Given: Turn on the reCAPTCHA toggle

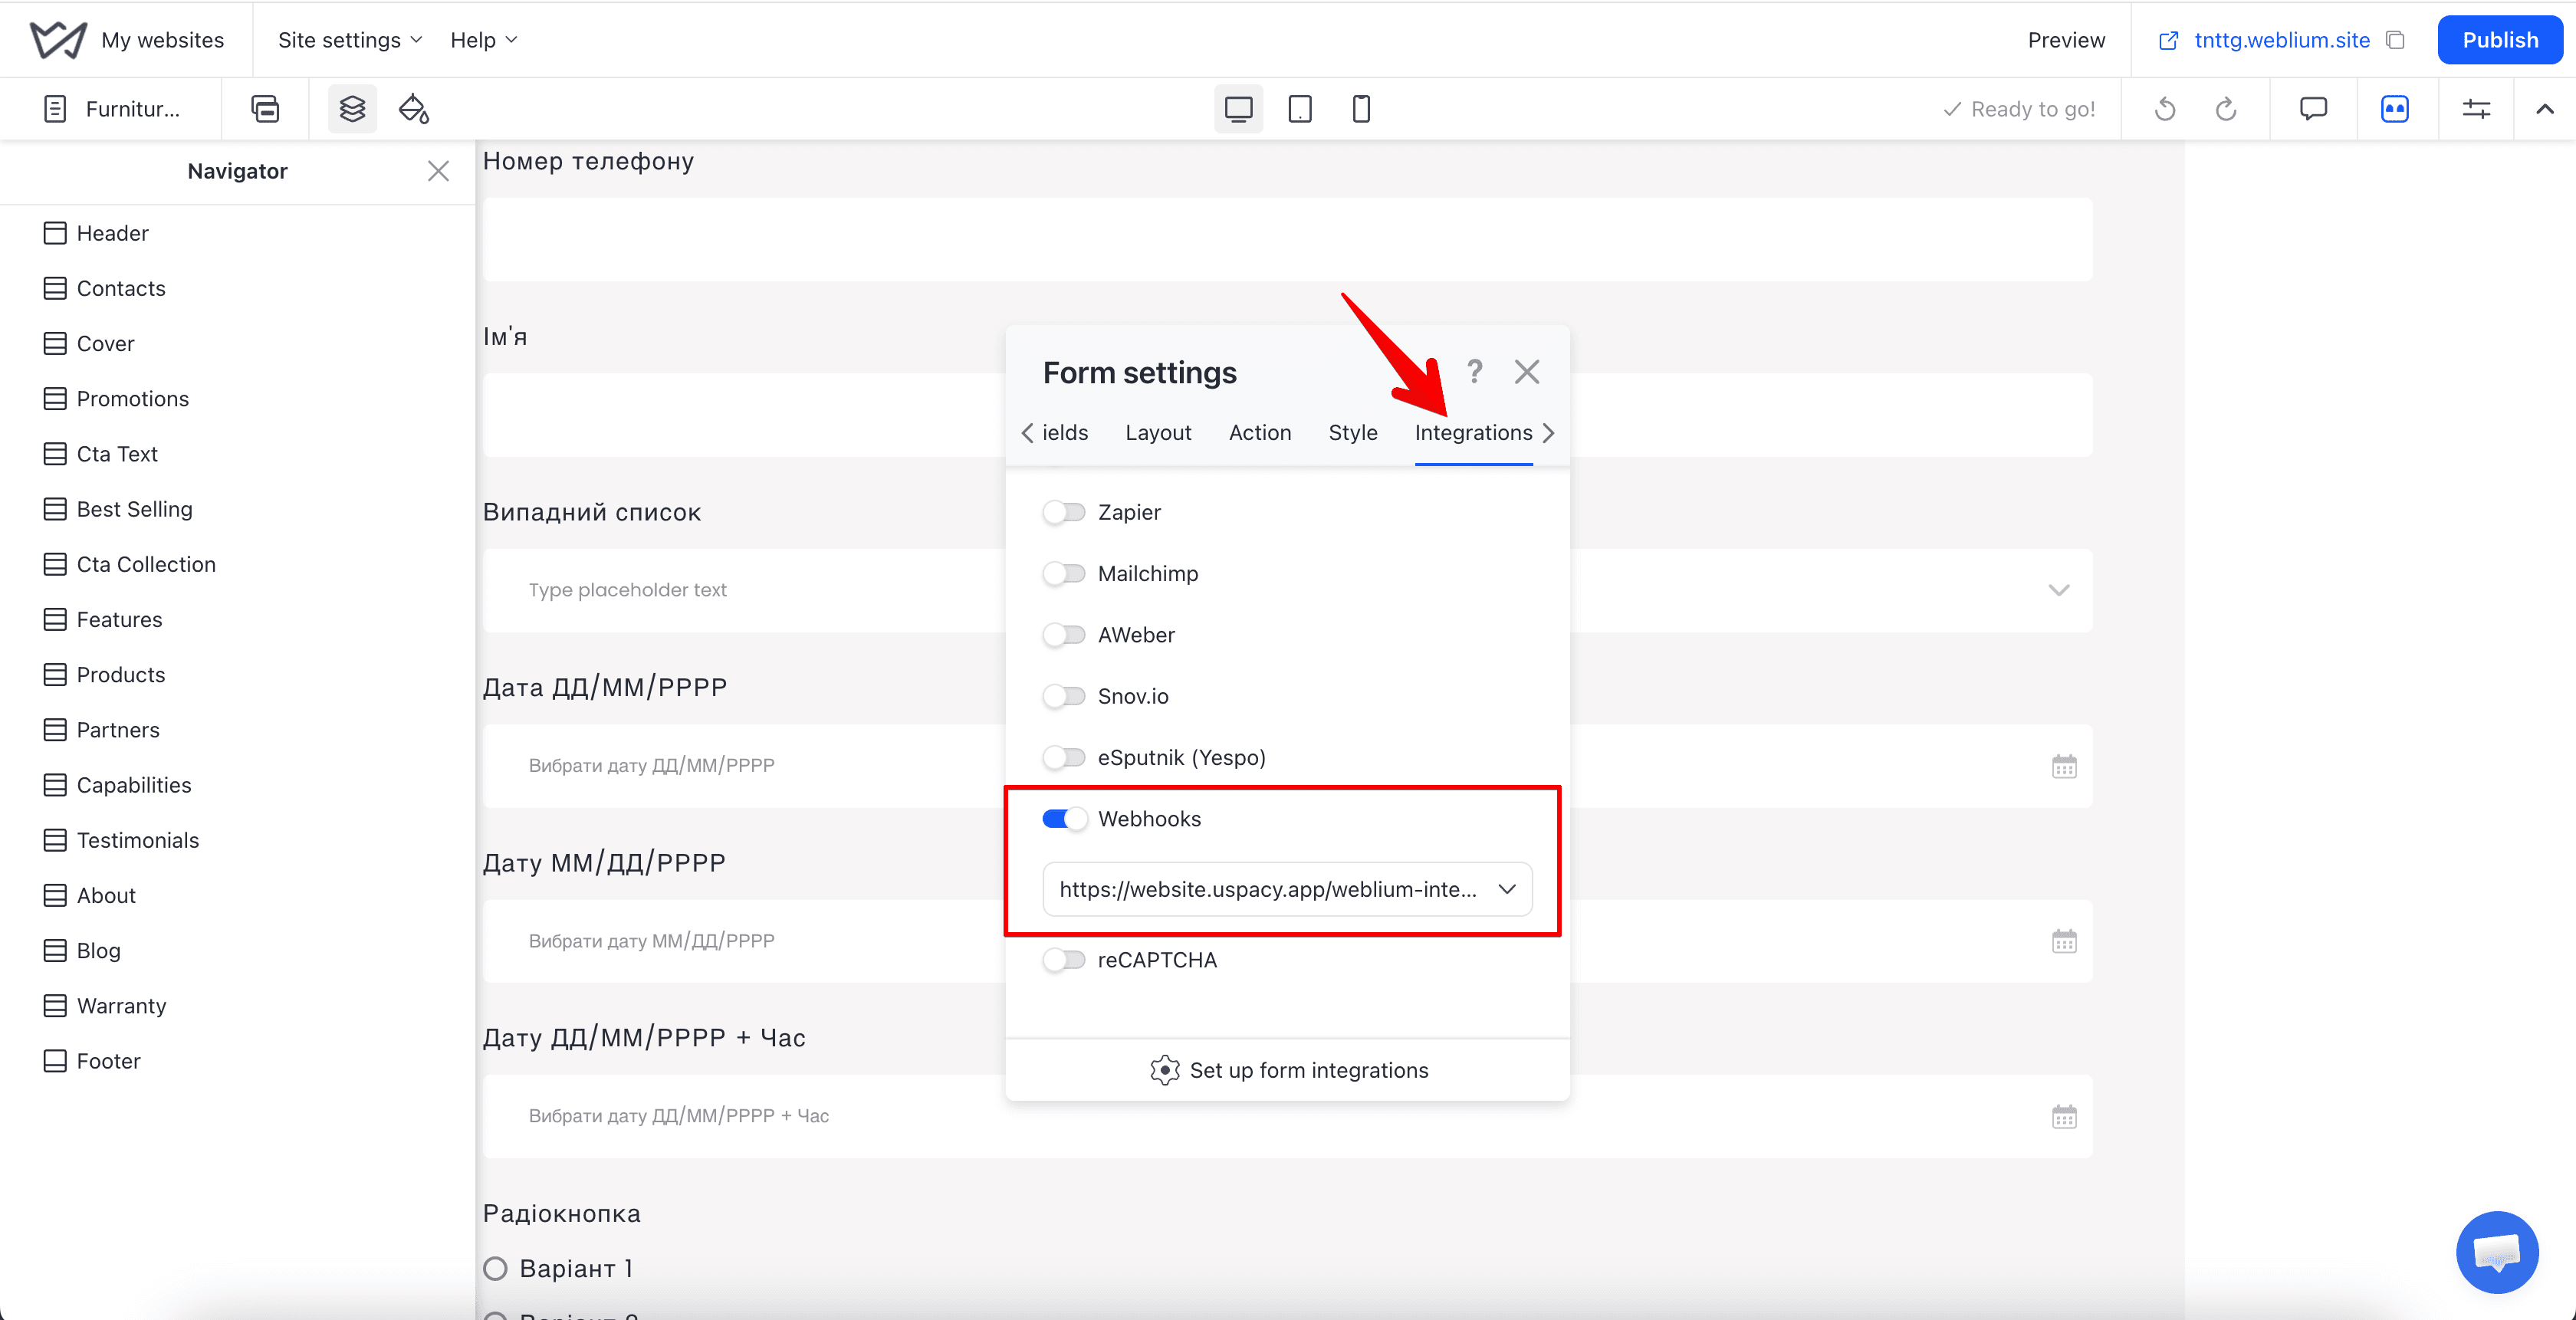Looking at the screenshot, I should [1063, 960].
